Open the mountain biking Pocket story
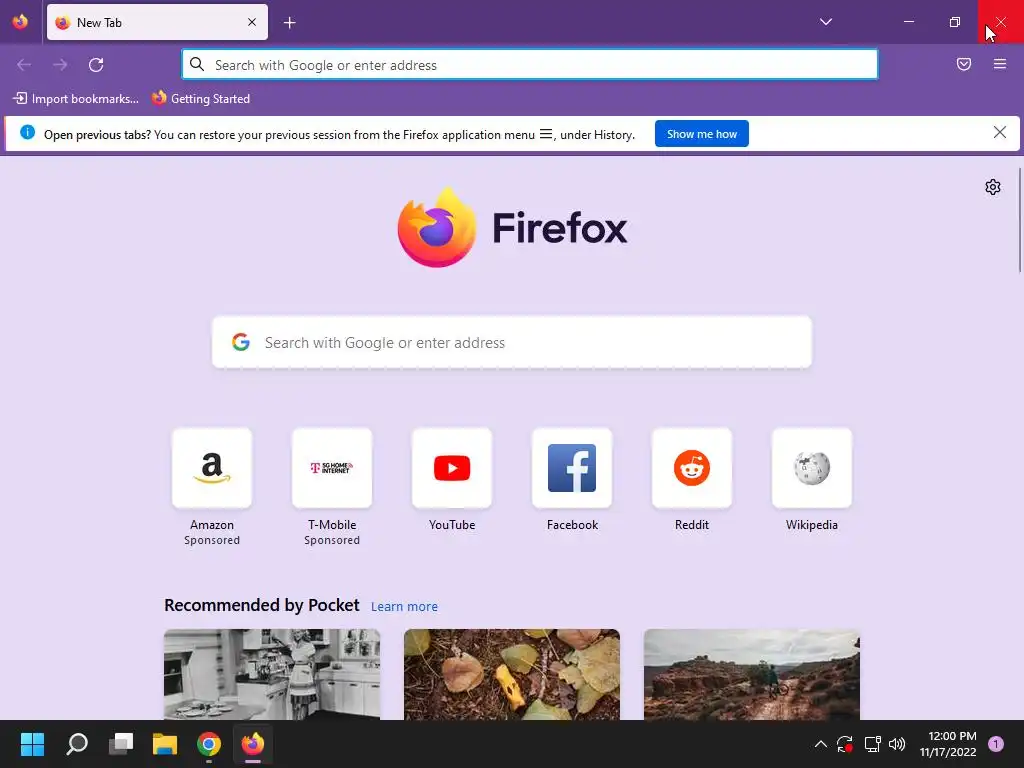Viewport: 1024px width, 768px height. point(752,675)
